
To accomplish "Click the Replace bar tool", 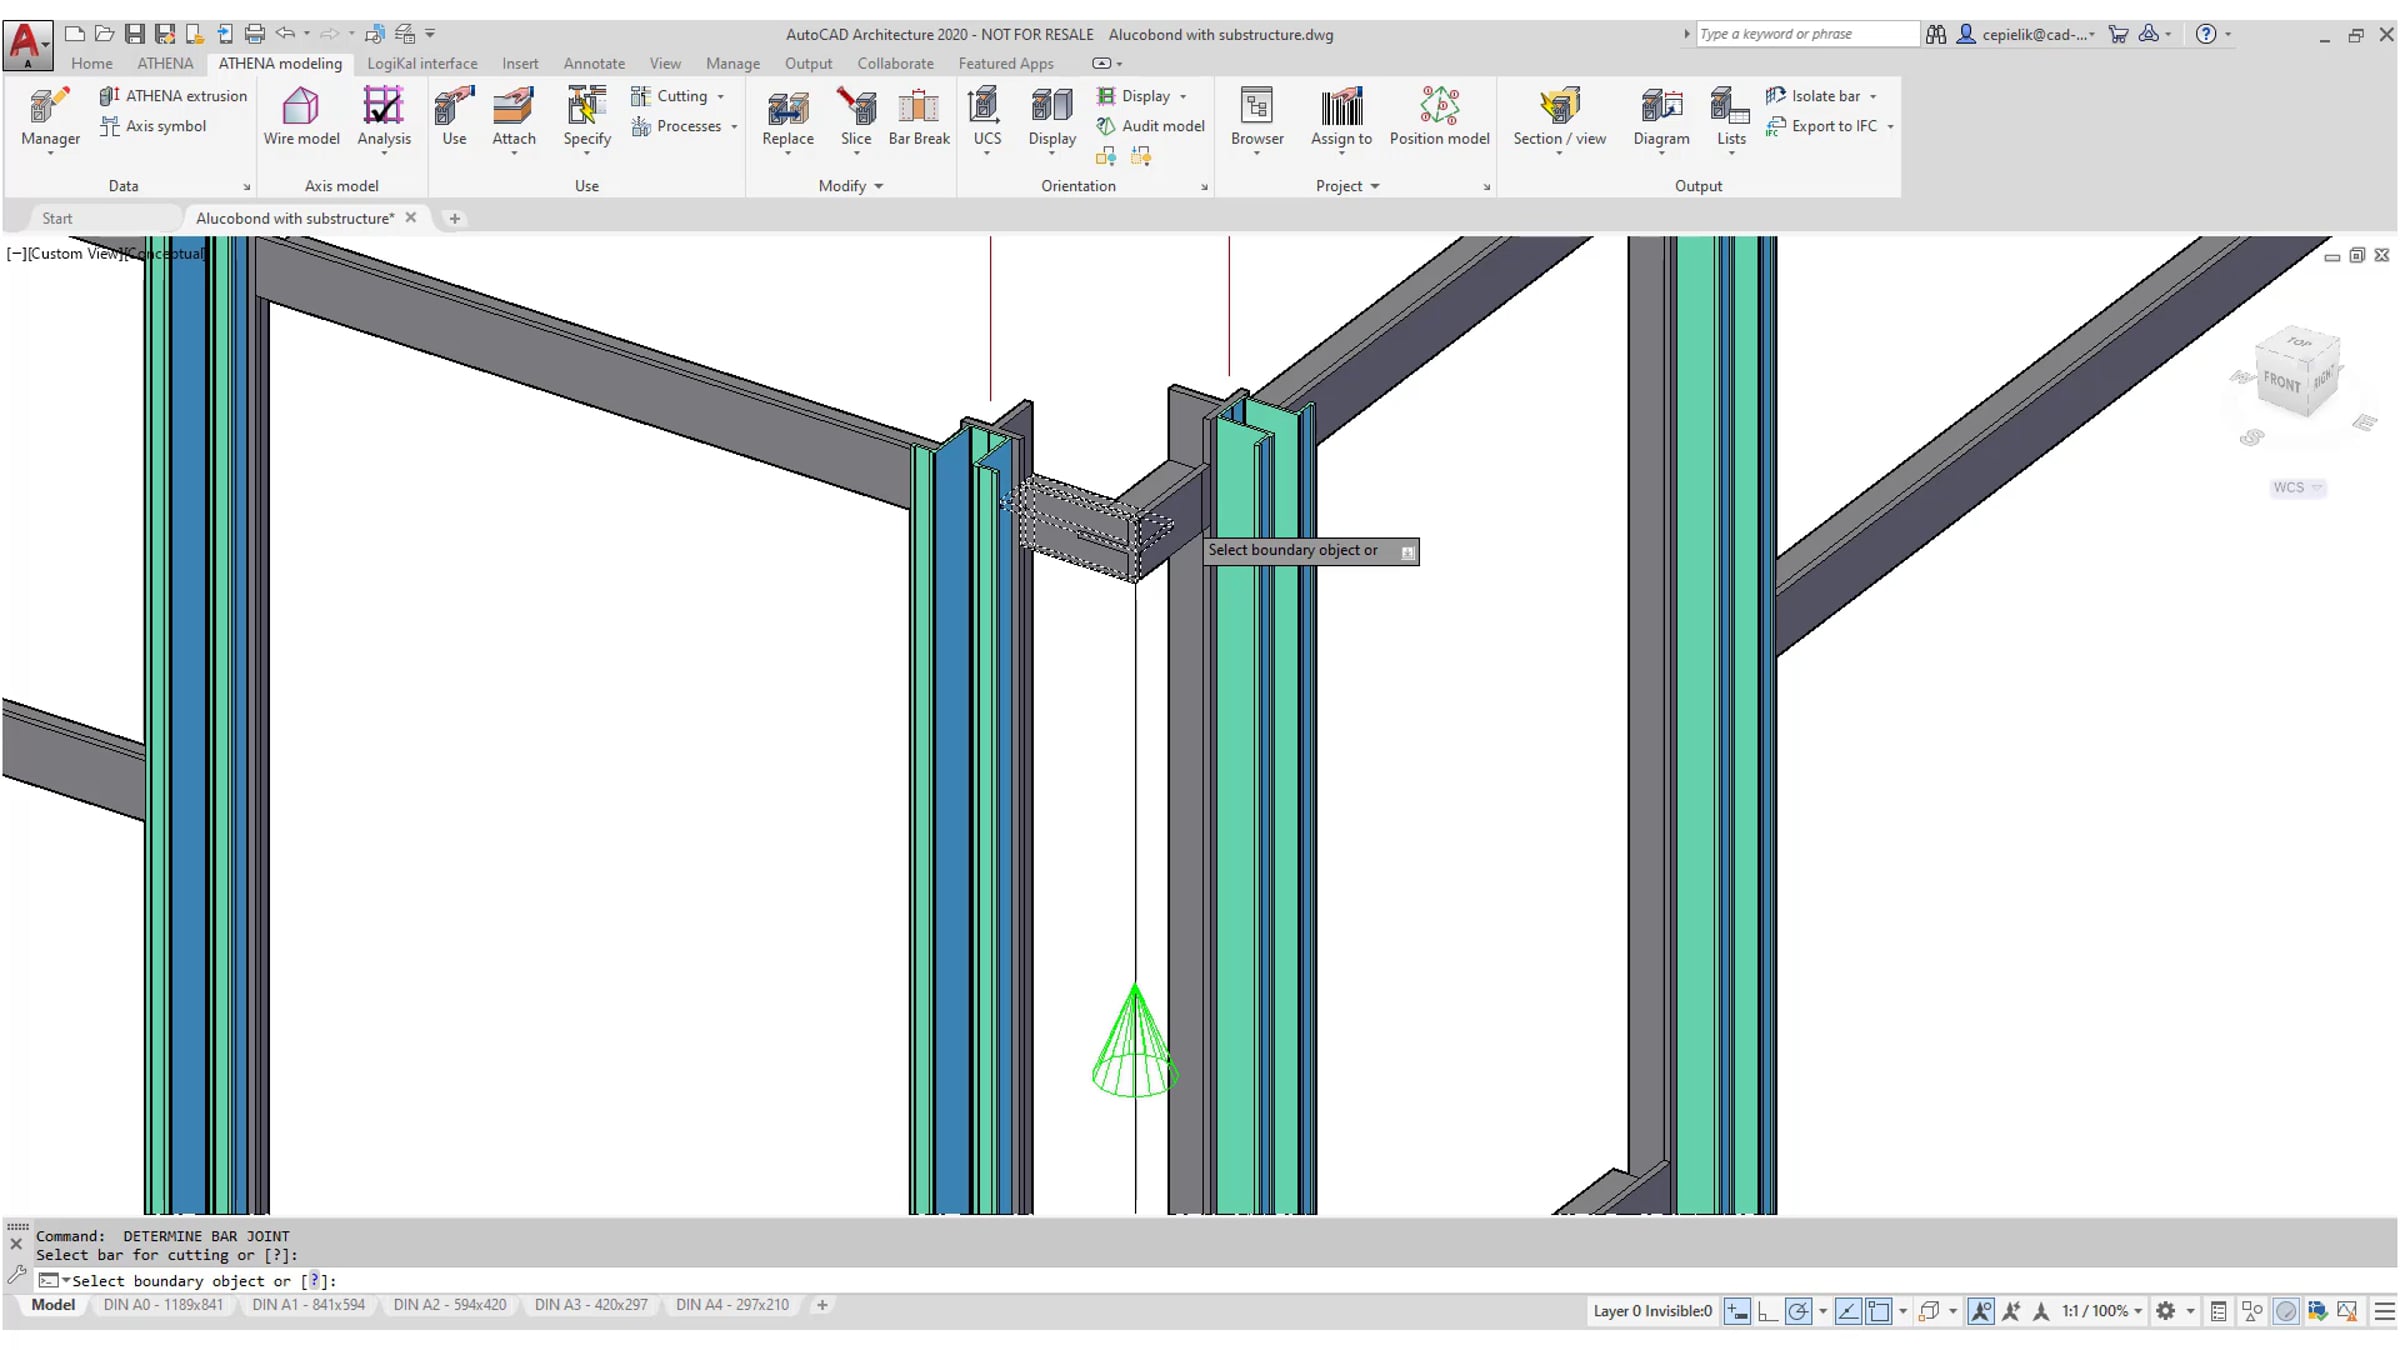I will pyautogui.click(x=787, y=115).
